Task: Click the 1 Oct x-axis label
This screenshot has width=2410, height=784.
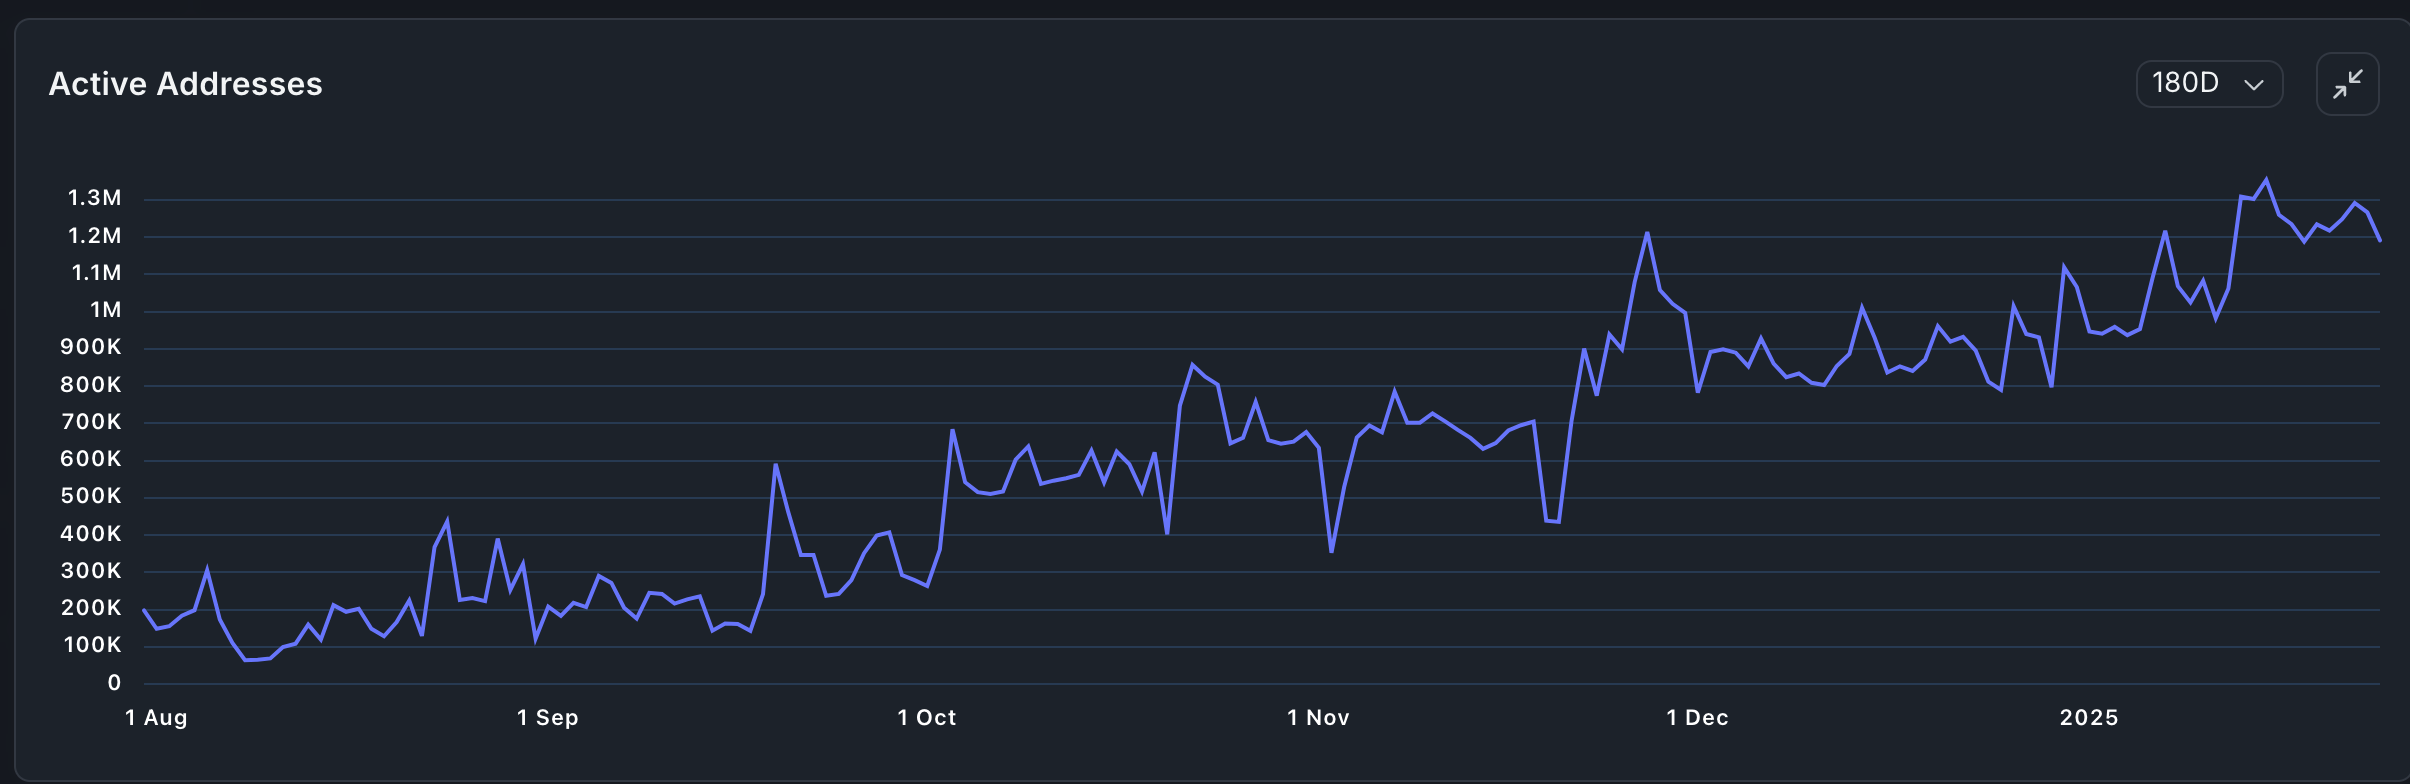Action: (927, 718)
